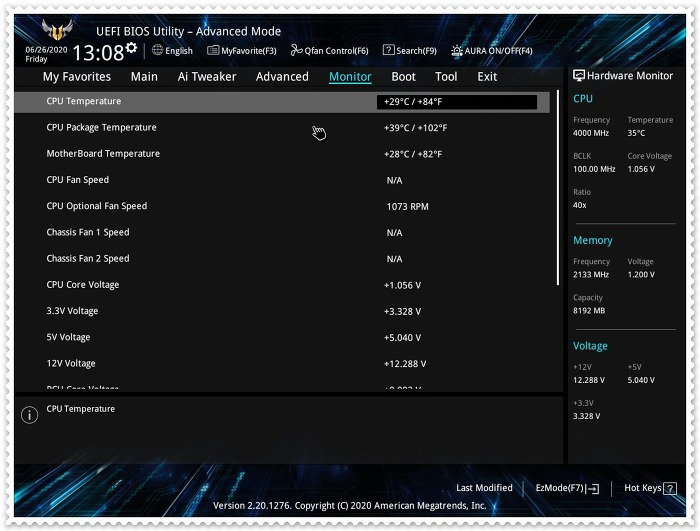Viewport: 700px width, 531px height.
Task: Switch to EzMode(F7)
Action: [567, 488]
